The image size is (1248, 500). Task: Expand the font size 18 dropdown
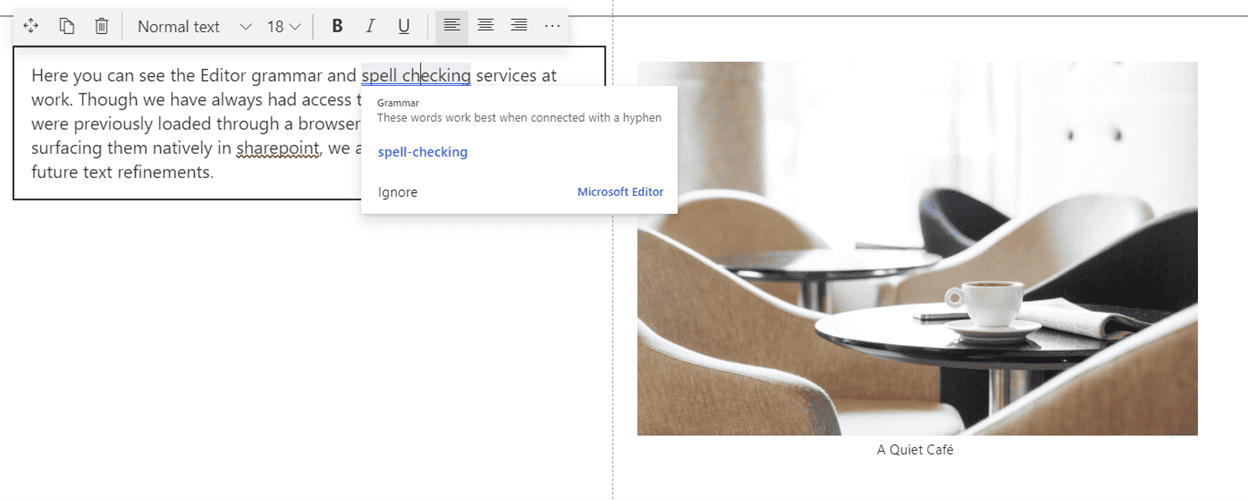pos(283,27)
